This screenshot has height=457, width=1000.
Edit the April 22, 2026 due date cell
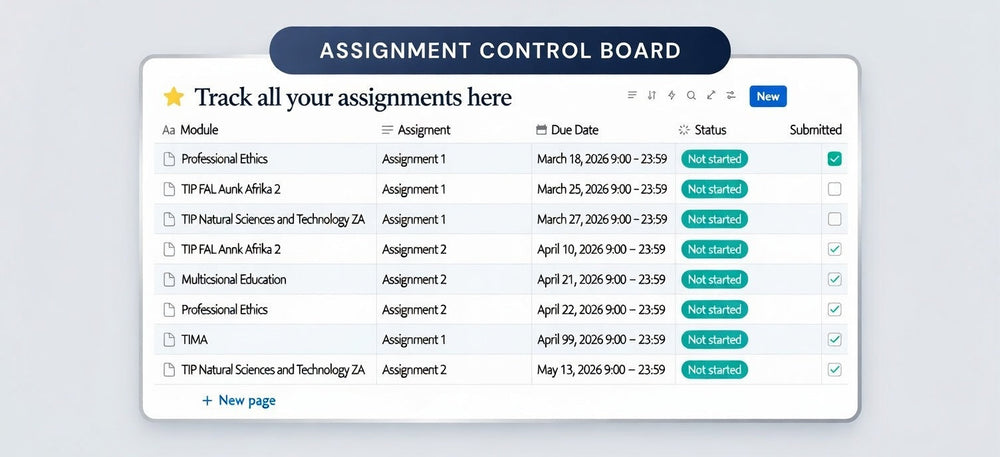click(600, 310)
